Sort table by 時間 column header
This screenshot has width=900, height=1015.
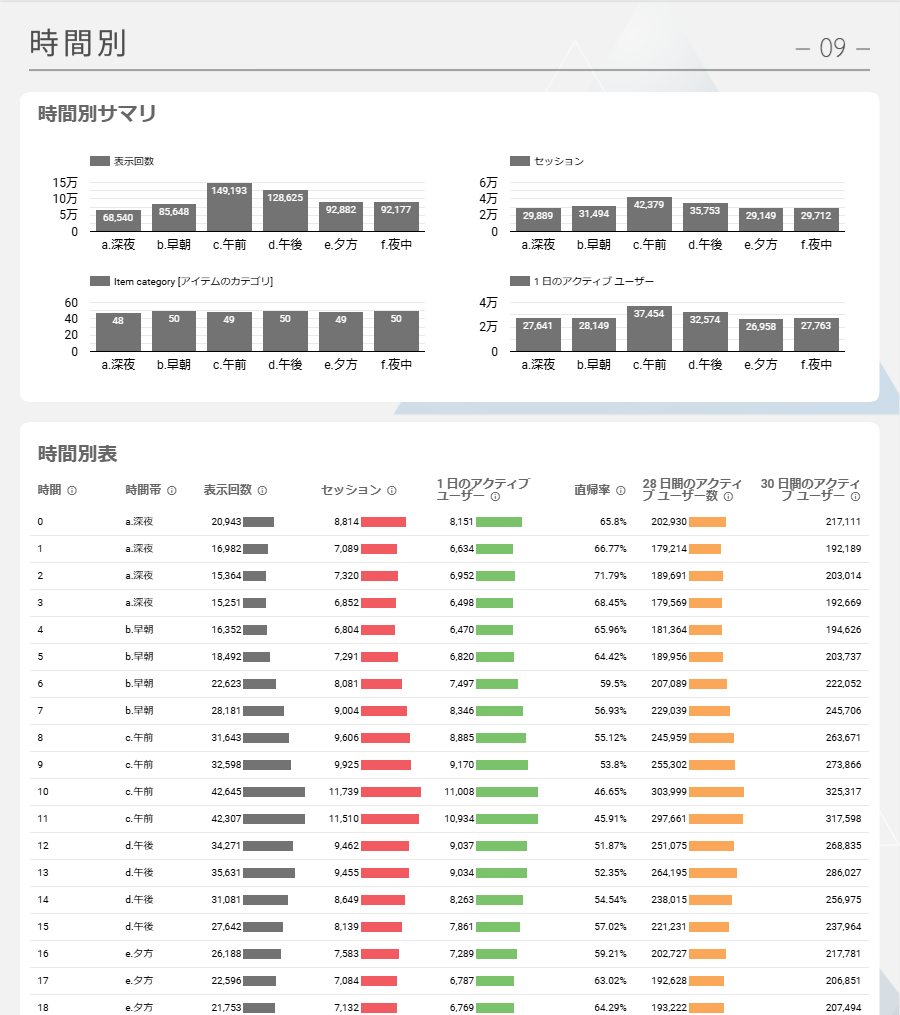click(50, 490)
